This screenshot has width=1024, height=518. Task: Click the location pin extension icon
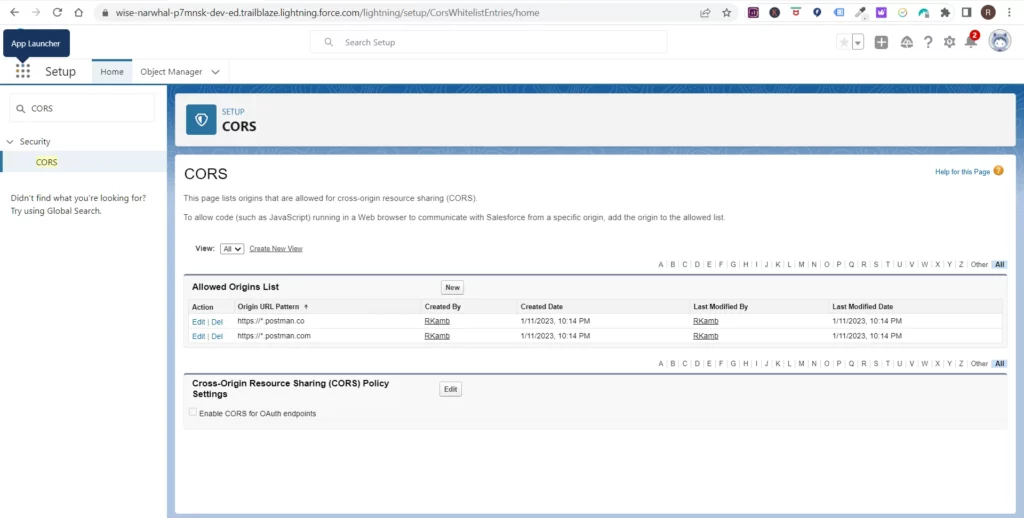817,12
